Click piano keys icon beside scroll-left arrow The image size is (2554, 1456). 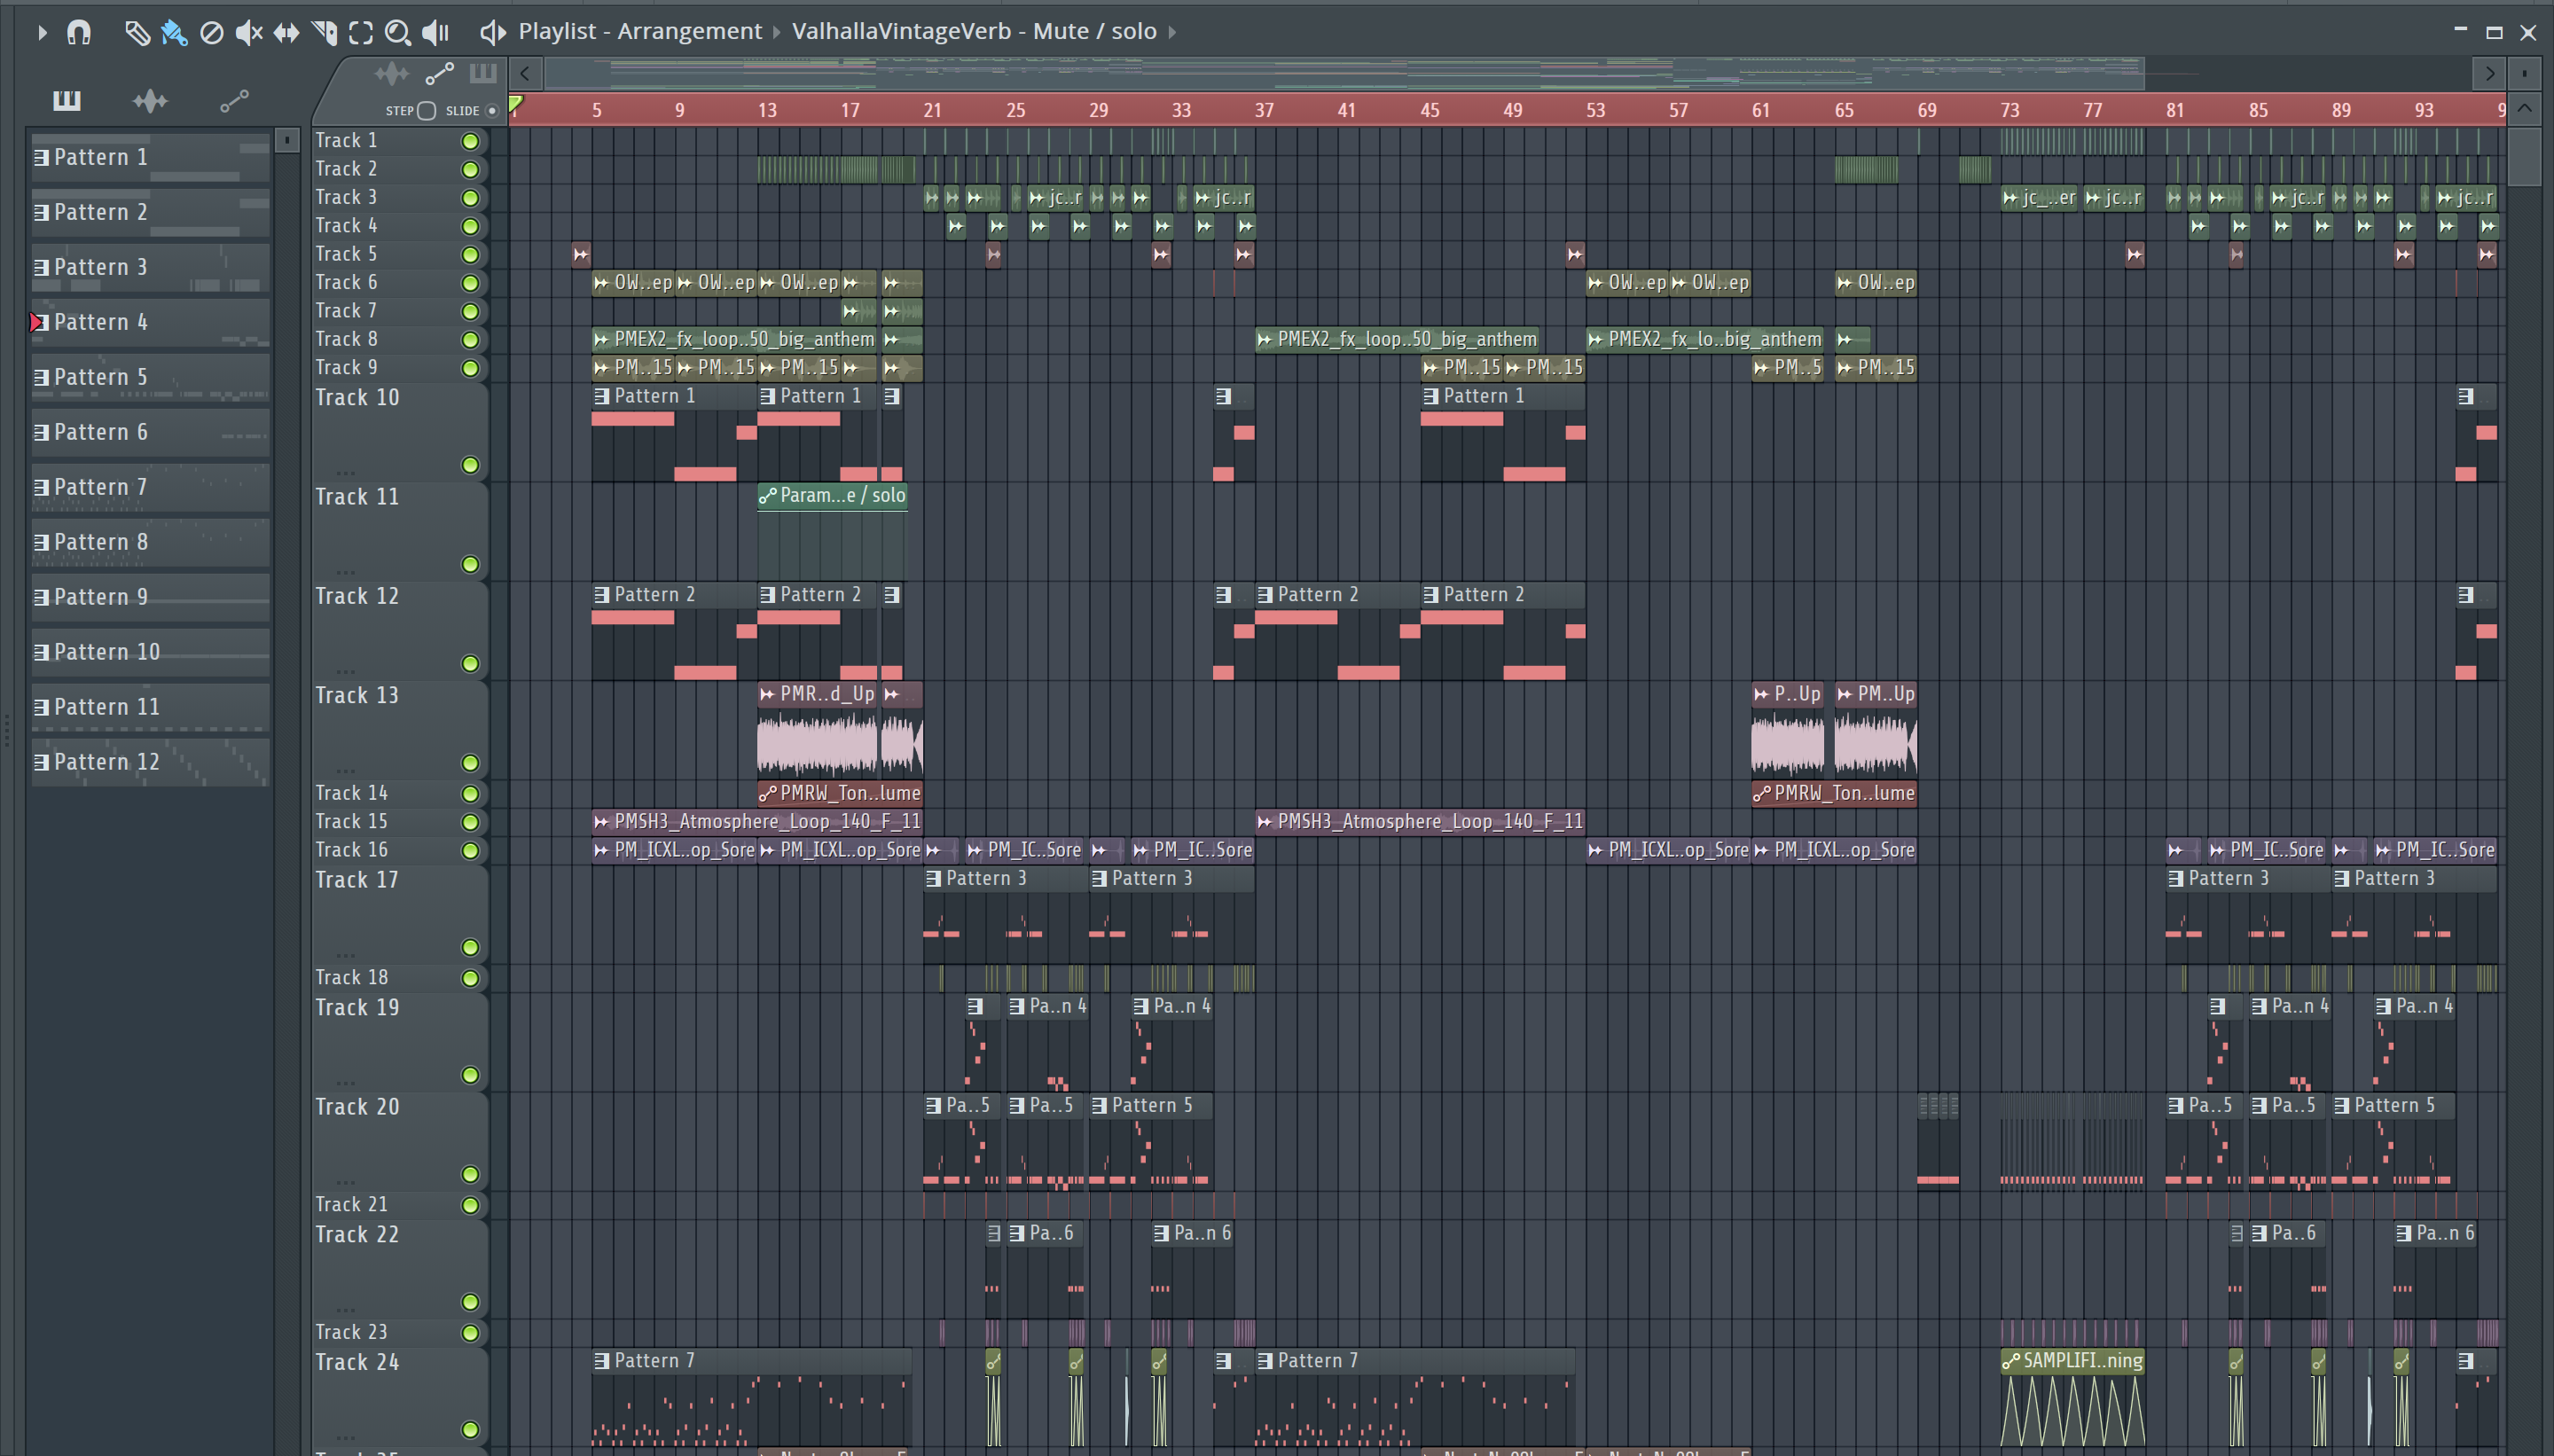[483, 73]
